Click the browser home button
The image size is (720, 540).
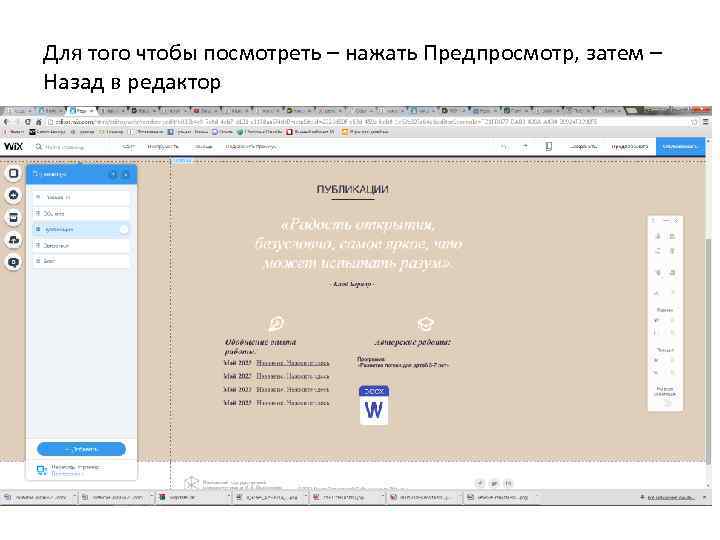coord(39,122)
